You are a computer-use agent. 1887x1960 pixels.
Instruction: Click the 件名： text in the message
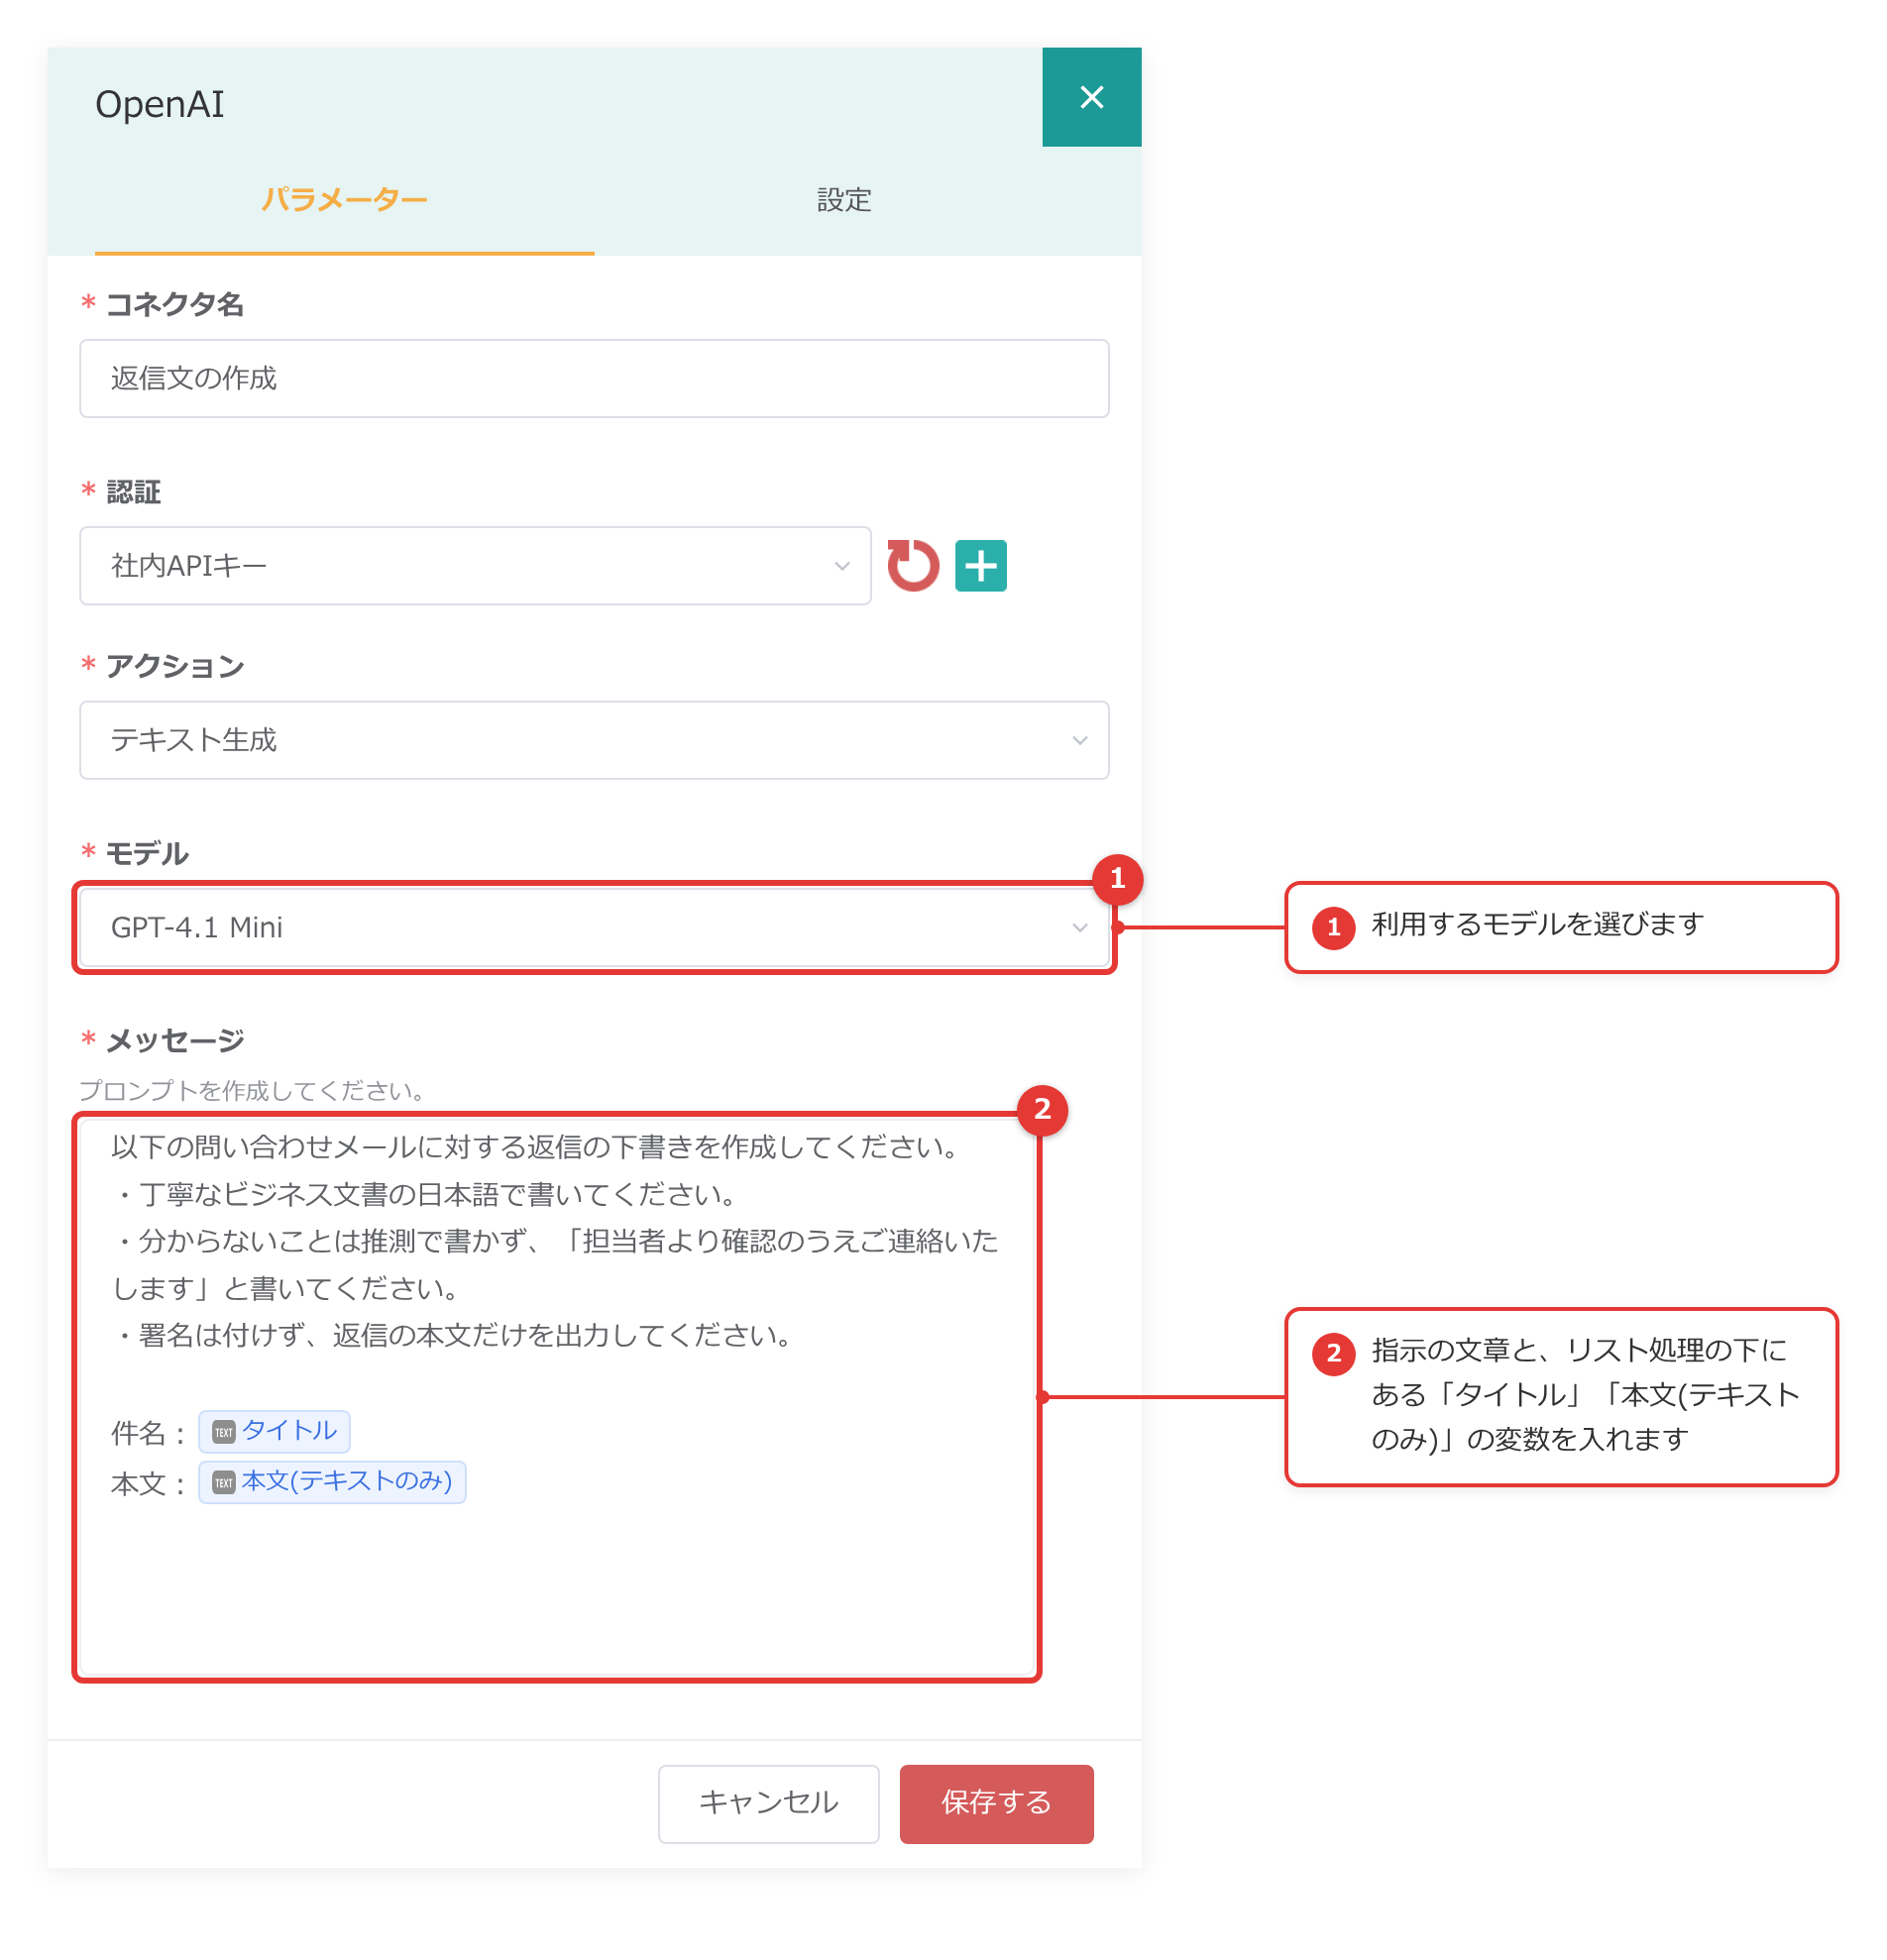coord(150,1433)
